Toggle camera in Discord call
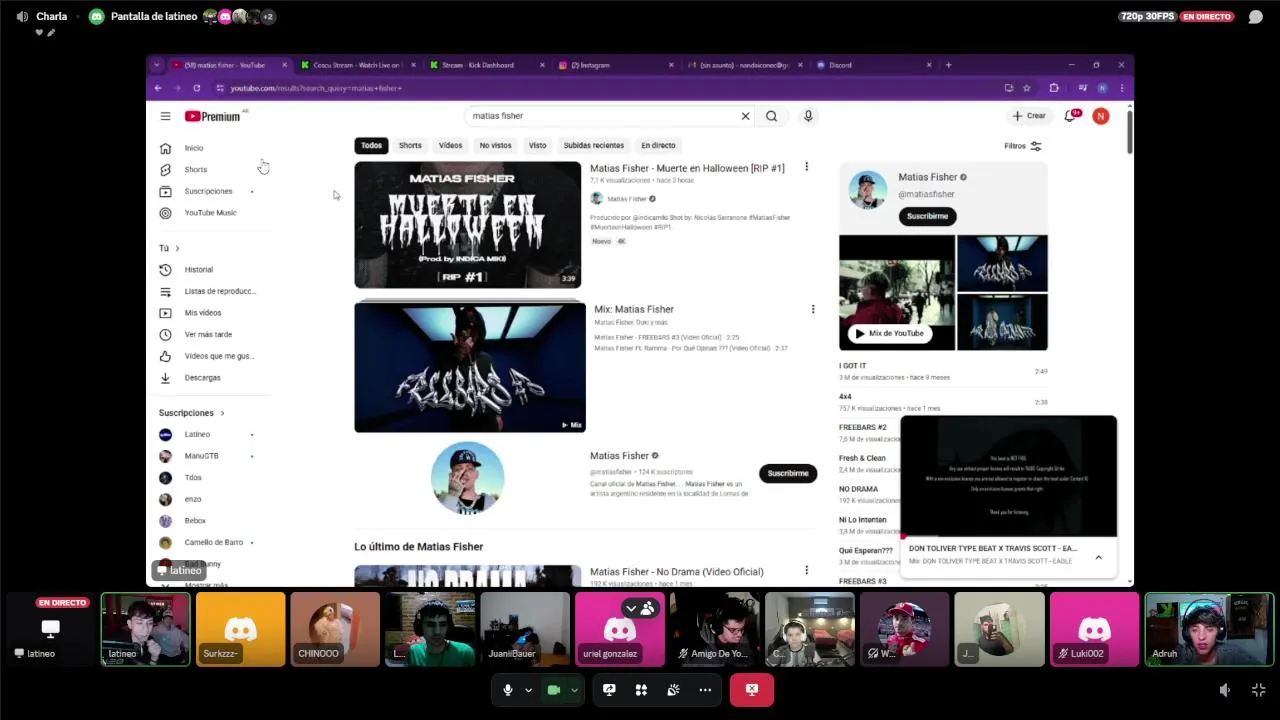 (x=553, y=690)
